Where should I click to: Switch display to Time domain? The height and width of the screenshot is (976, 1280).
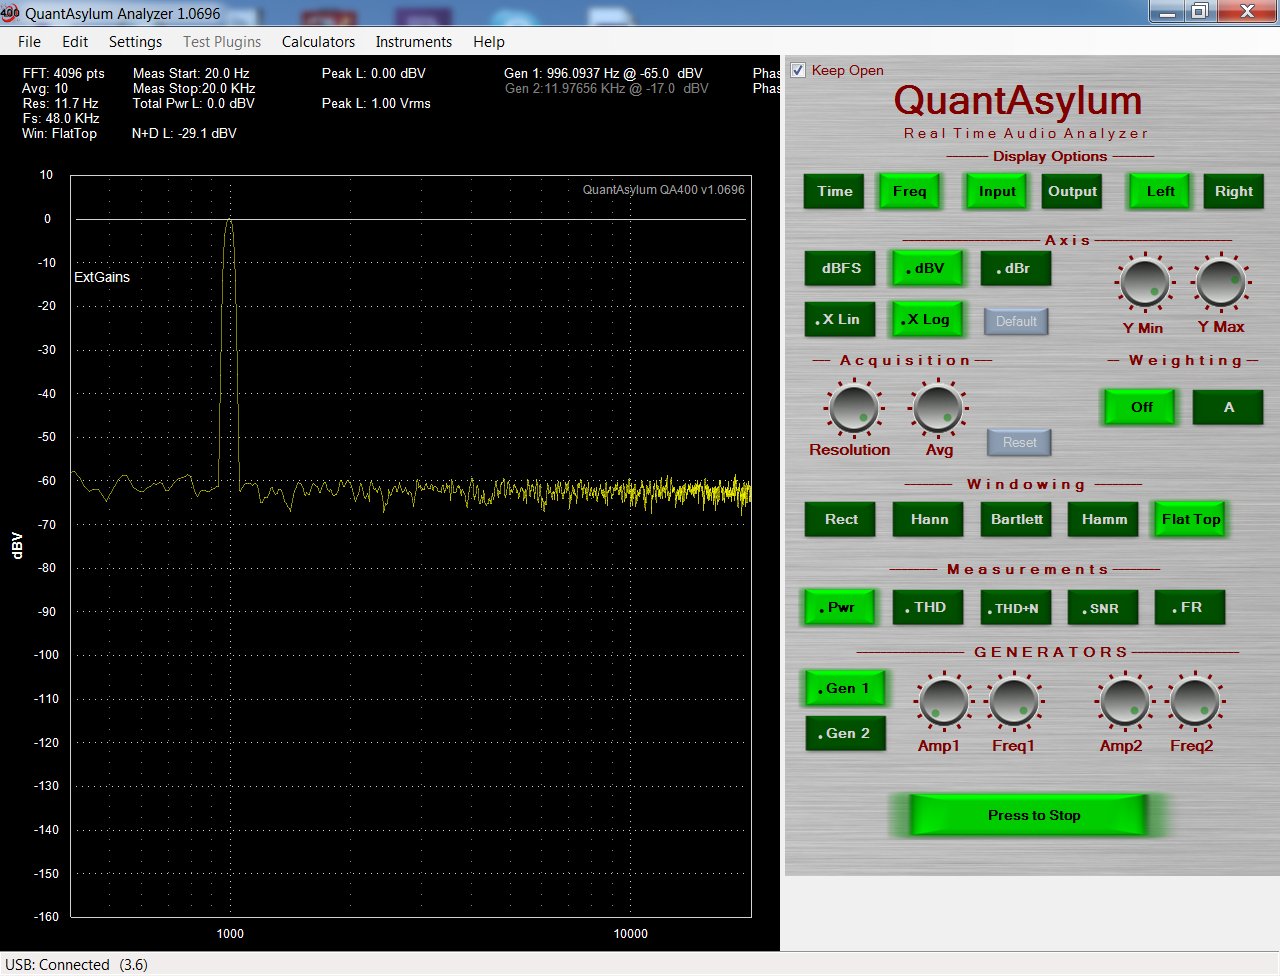(835, 192)
